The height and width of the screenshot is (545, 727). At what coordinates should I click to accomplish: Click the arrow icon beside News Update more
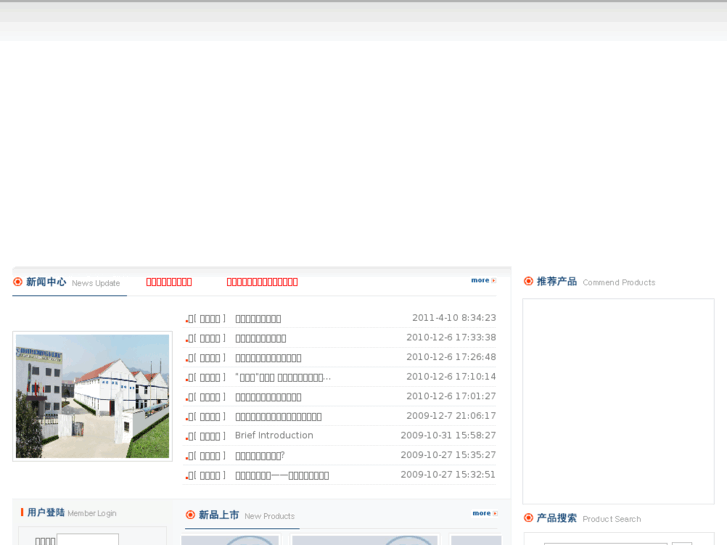[x=494, y=281]
